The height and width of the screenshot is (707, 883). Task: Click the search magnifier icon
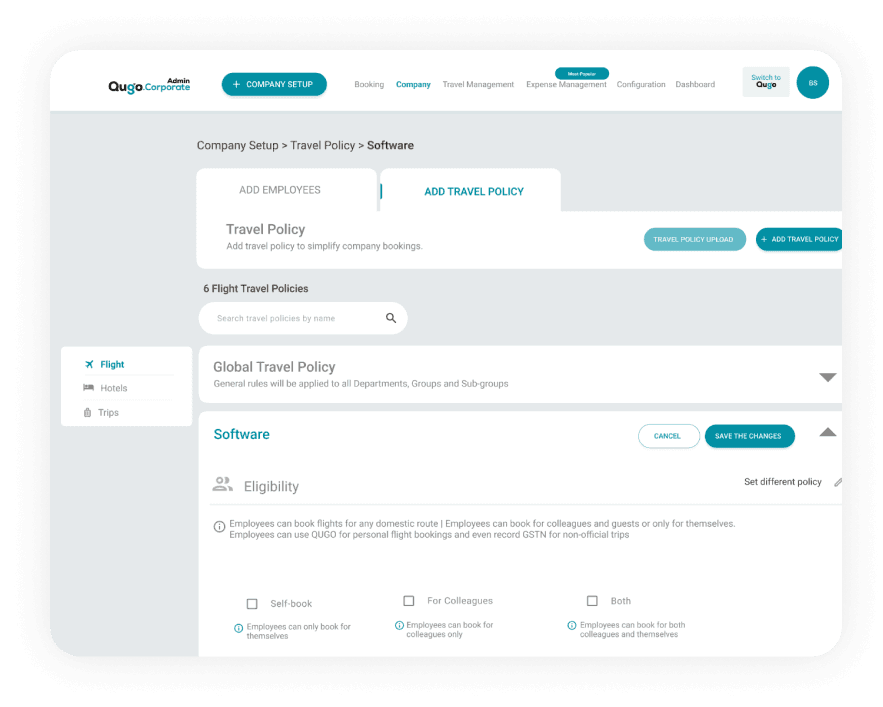coord(391,318)
